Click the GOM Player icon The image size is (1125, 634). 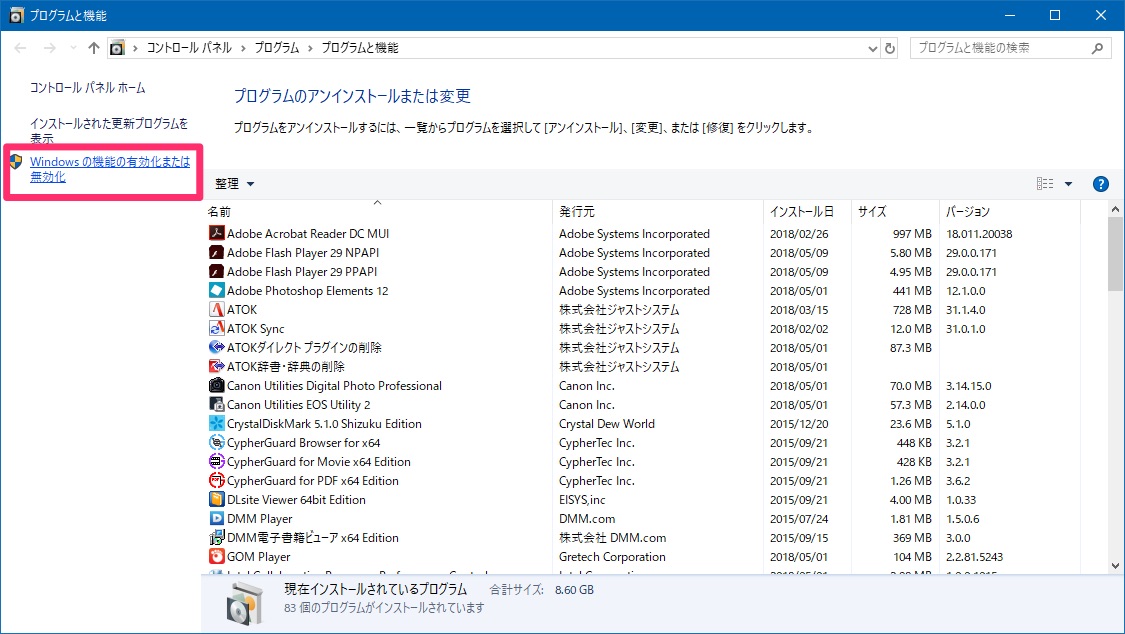216,557
